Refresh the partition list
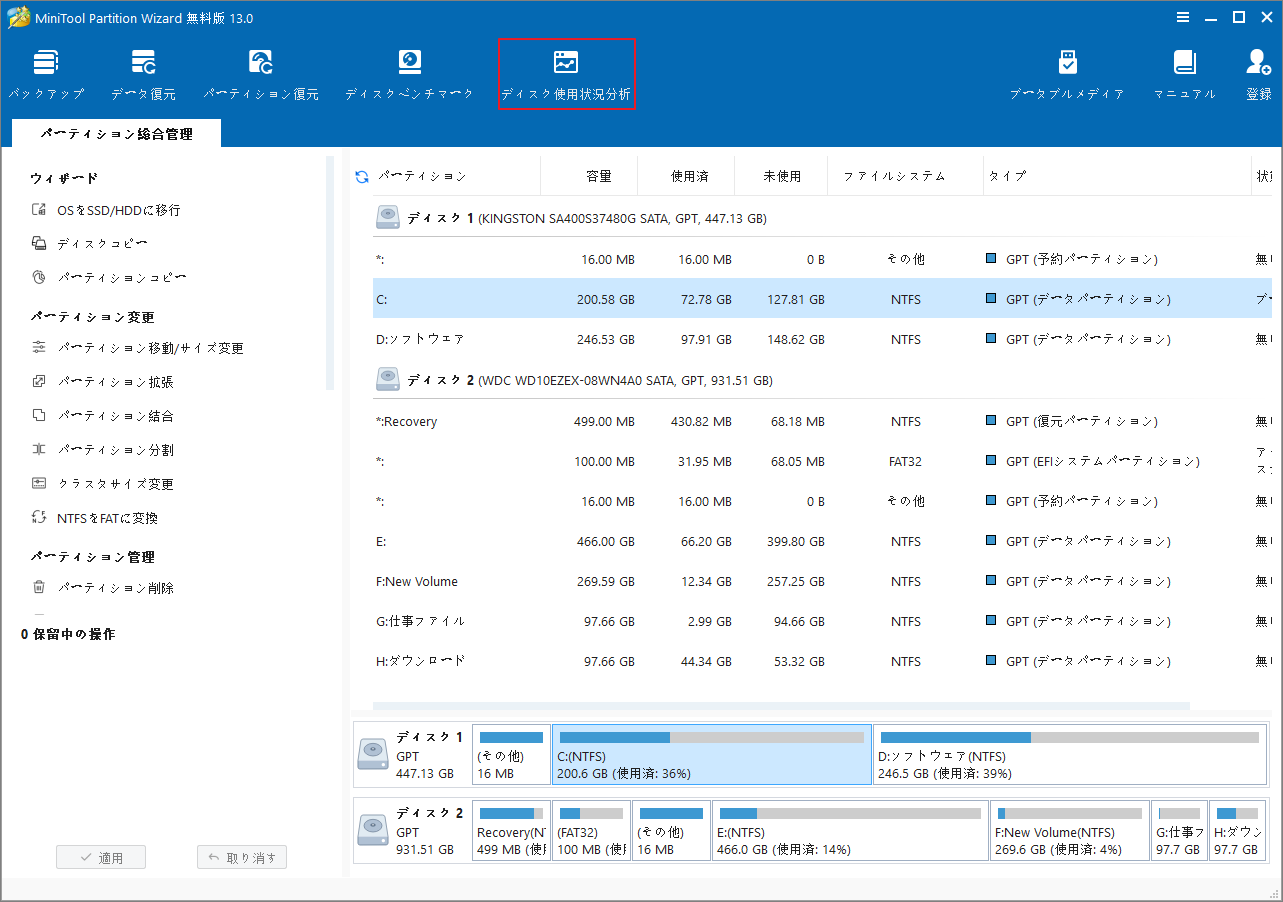The image size is (1283, 902). (x=360, y=175)
